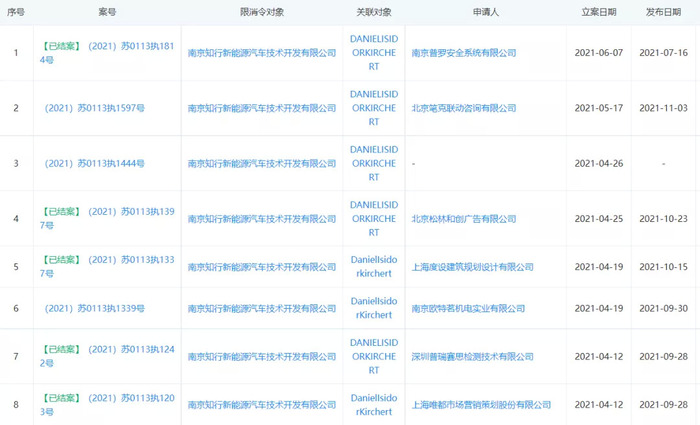Select filing date 2021-04-12 for case 1242
This screenshot has height=425, width=700.
[x=599, y=357]
